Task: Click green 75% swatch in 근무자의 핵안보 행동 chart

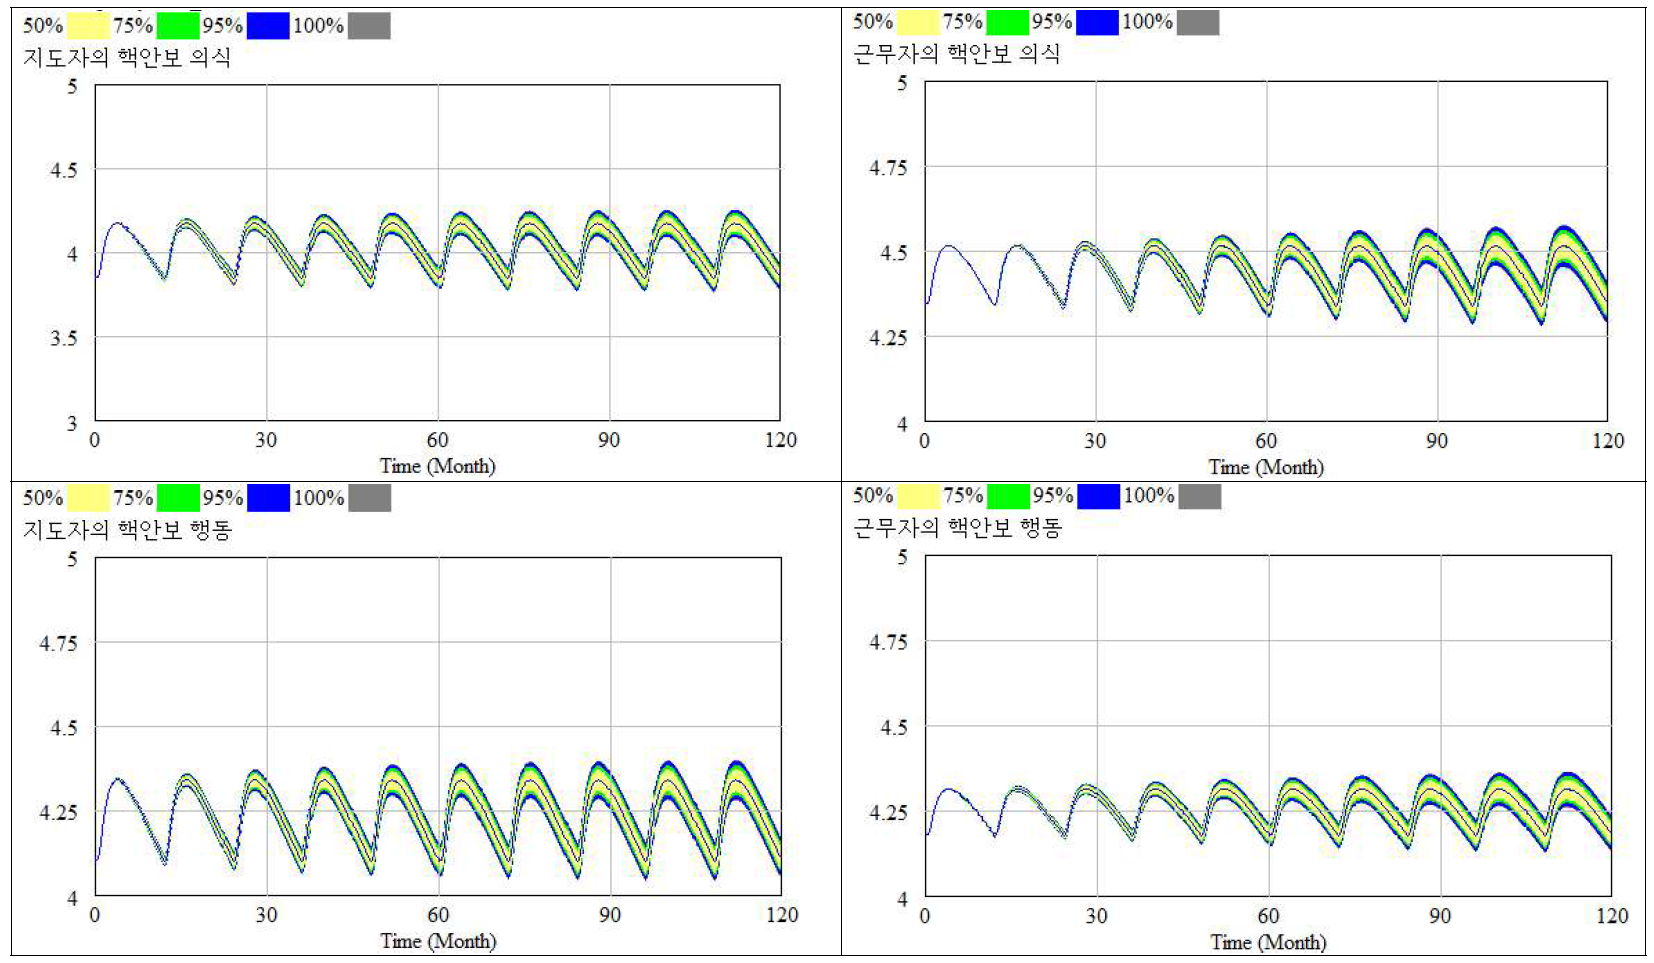Action: [x=1008, y=496]
